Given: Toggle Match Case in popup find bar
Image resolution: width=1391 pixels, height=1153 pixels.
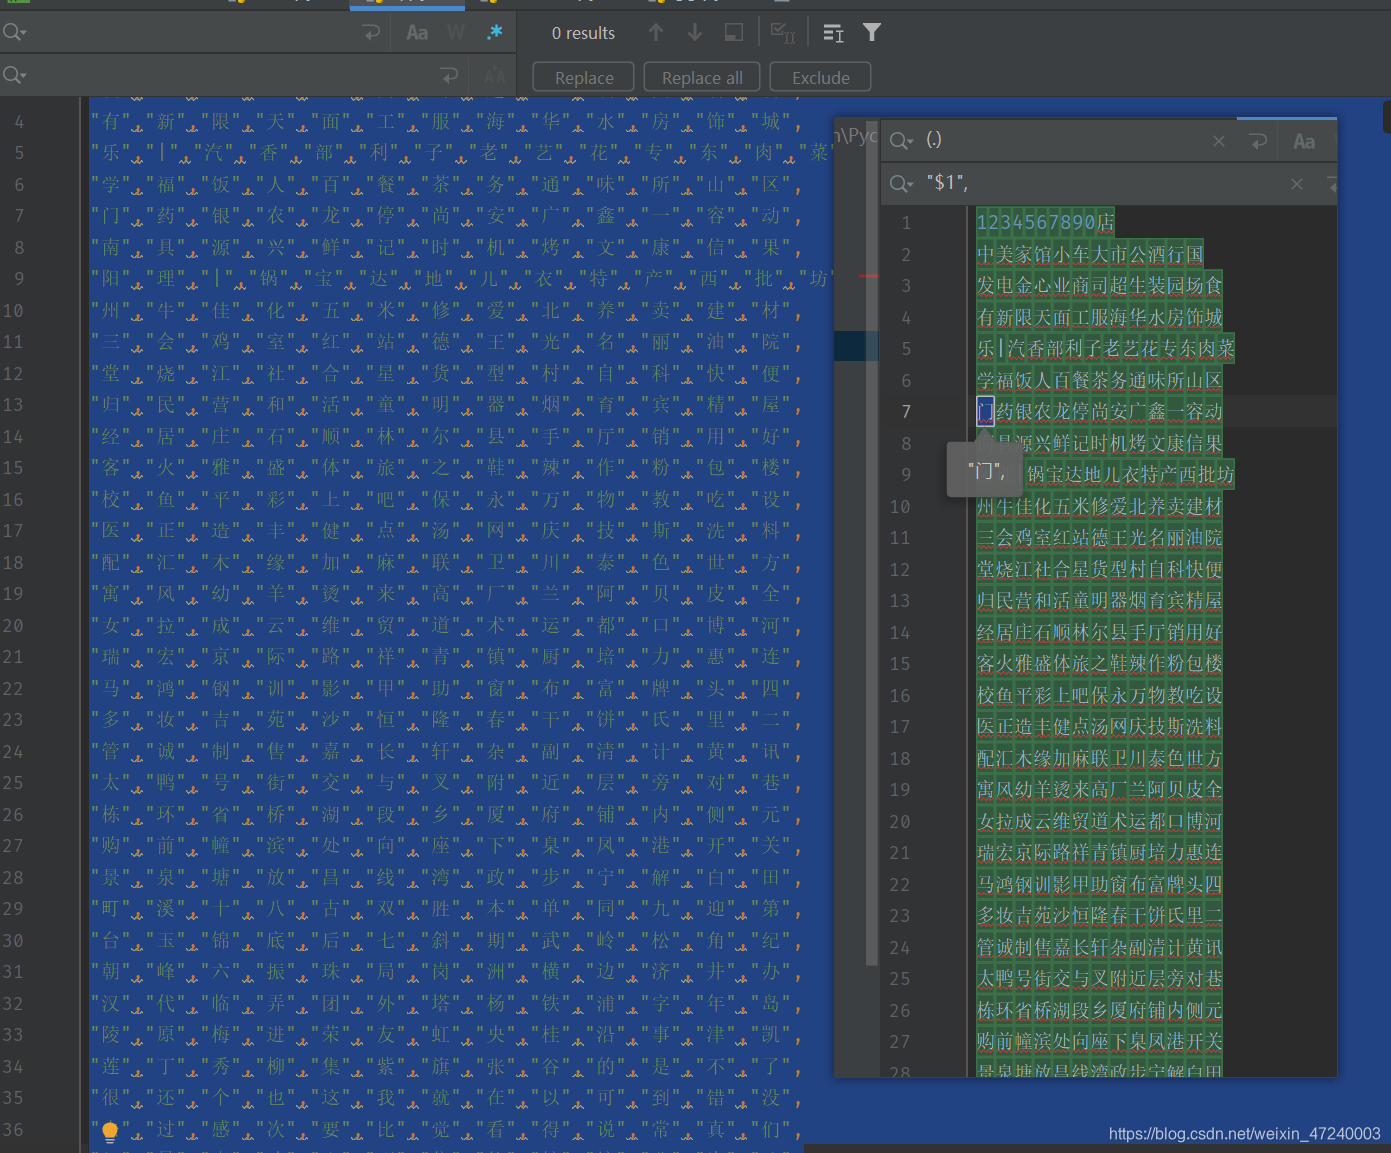Looking at the screenshot, I should [1304, 141].
